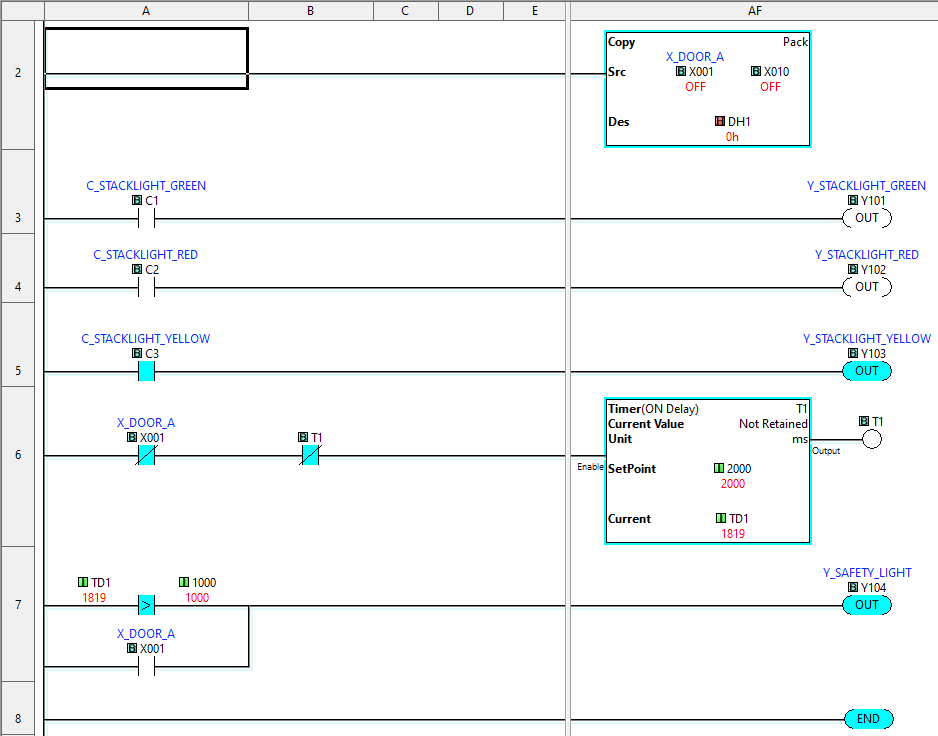Click the timer SetPoint value 2000 in red

(x=733, y=483)
